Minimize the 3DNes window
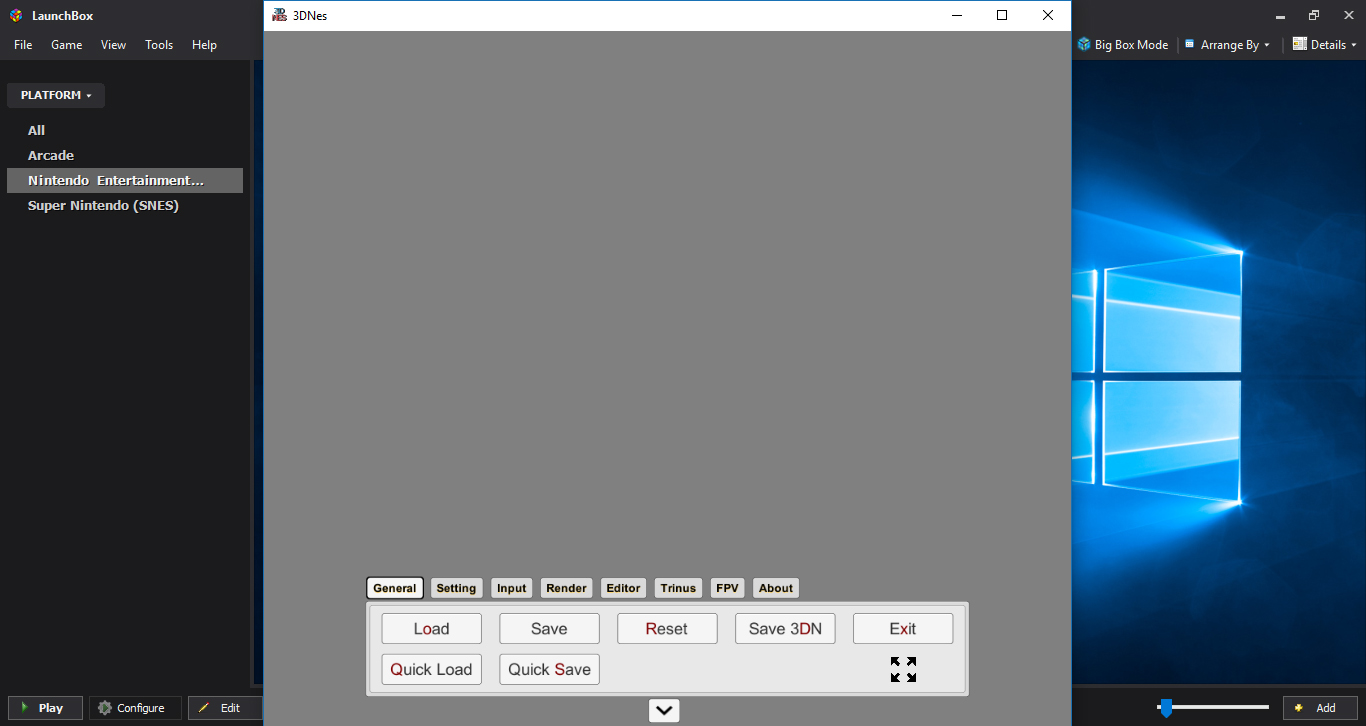The width and height of the screenshot is (1366, 726). coord(957,15)
